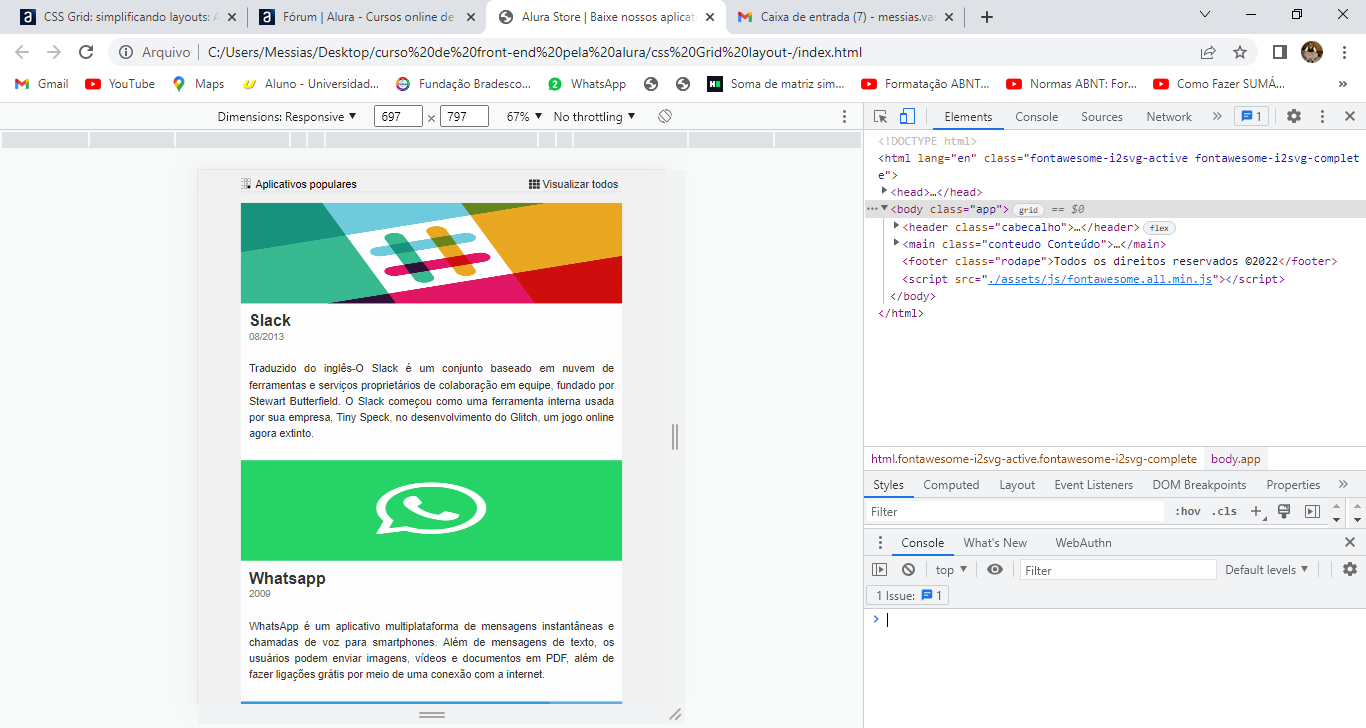Image resolution: width=1366 pixels, height=728 pixels.
Task: Open the Properties sidebar tab
Action: point(1293,485)
